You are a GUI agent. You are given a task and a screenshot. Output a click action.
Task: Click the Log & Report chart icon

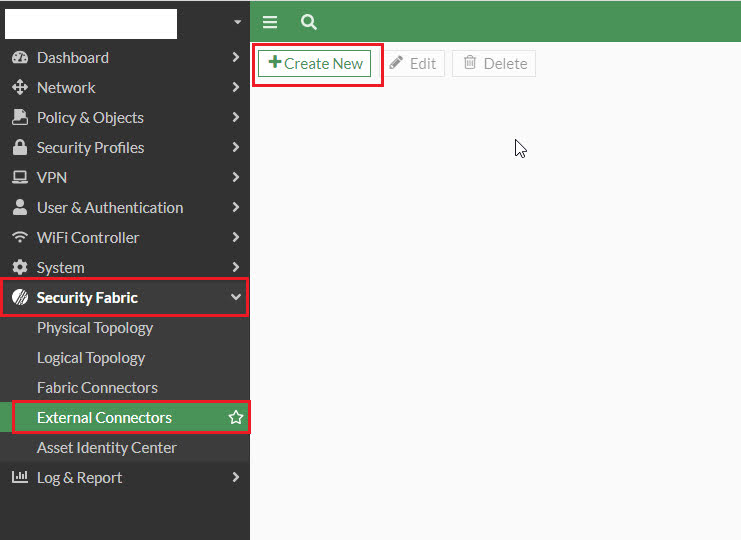tap(20, 477)
